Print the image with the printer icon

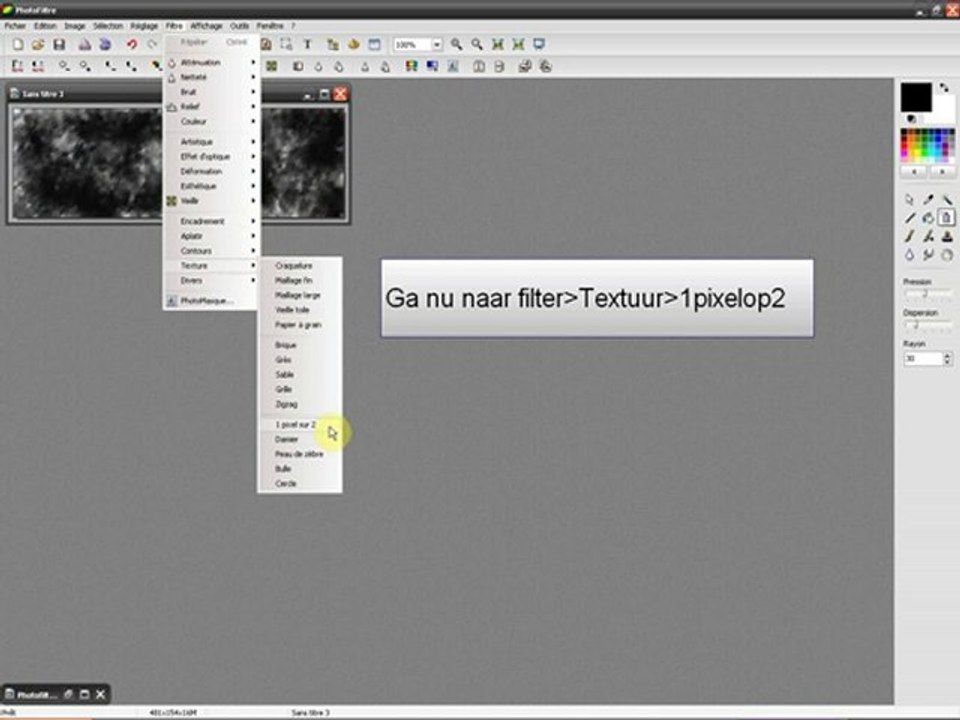[84, 45]
